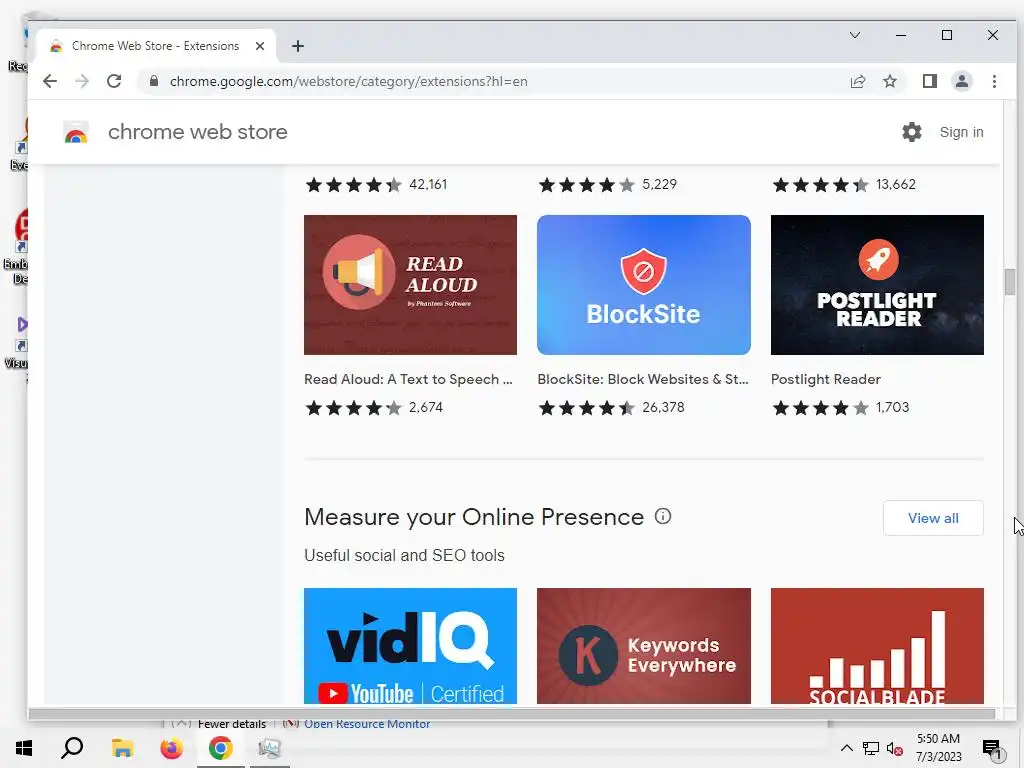Click the address bar URL
Image resolution: width=1024 pixels, height=768 pixels.
click(x=348, y=82)
